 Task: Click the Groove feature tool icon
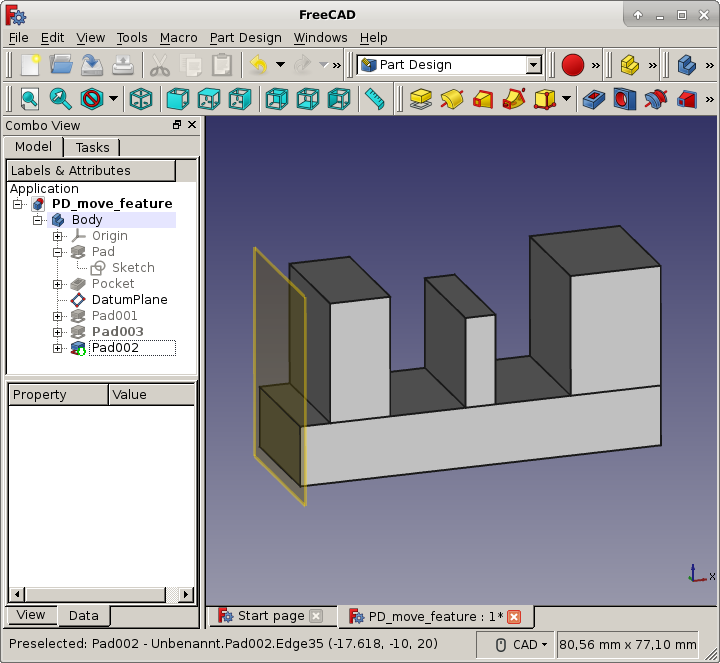[x=656, y=99]
